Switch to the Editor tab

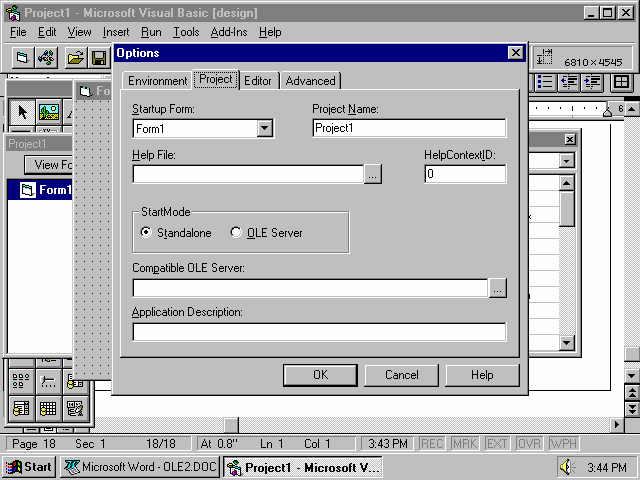click(x=258, y=80)
